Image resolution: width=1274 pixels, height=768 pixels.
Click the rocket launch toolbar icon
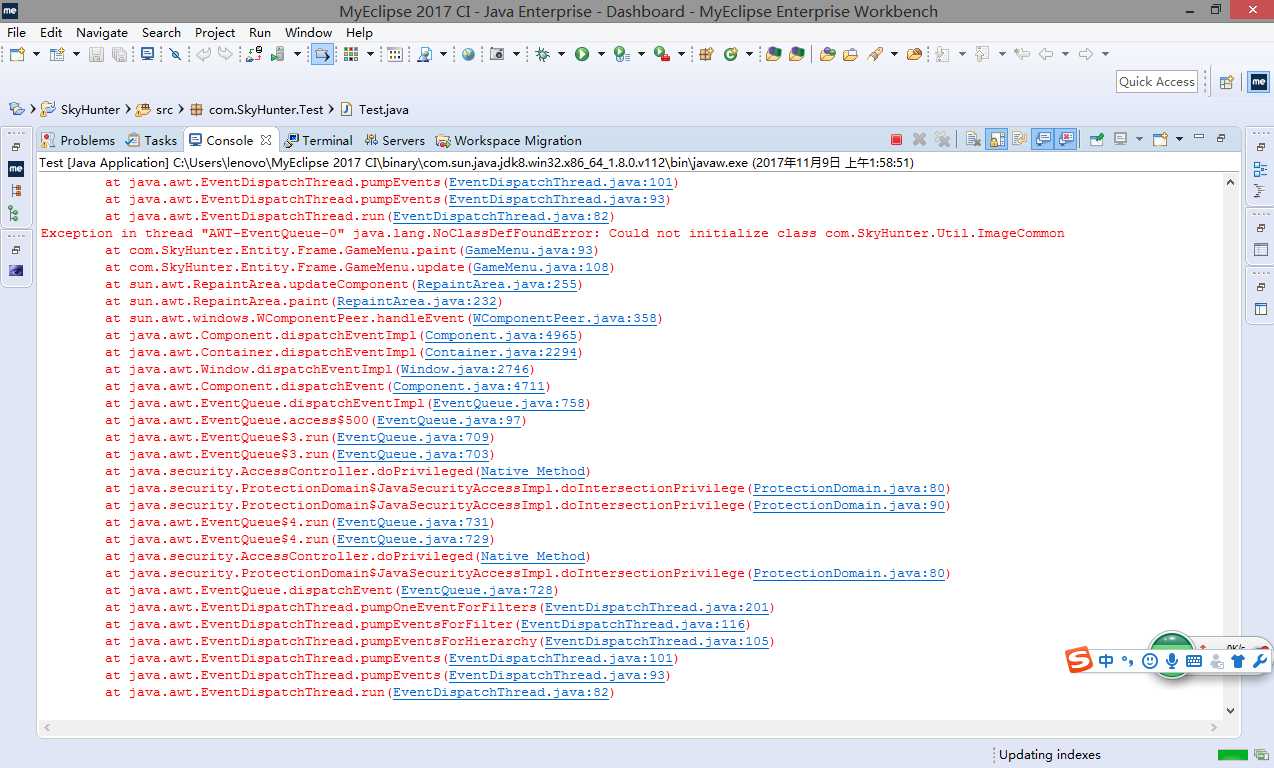click(875, 54)
